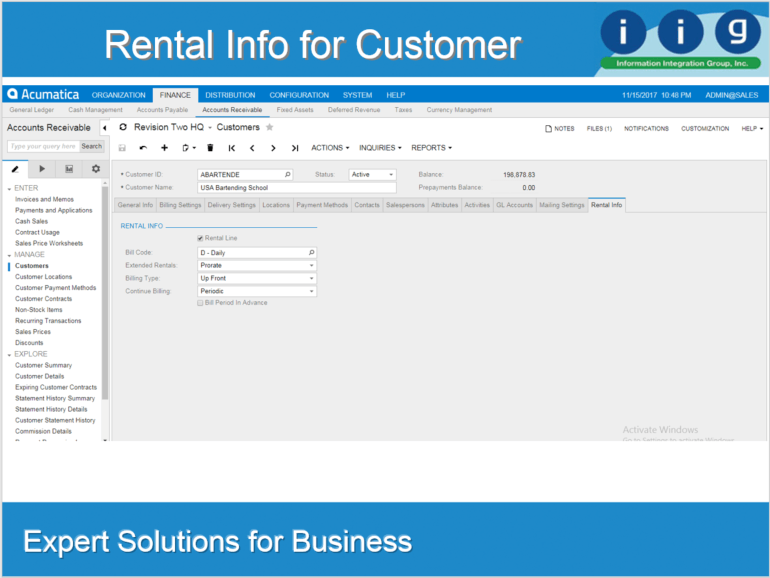The height and width of the screenshot is (578, 770).
Task: Go to next record arrow
Action: point(274,148)
